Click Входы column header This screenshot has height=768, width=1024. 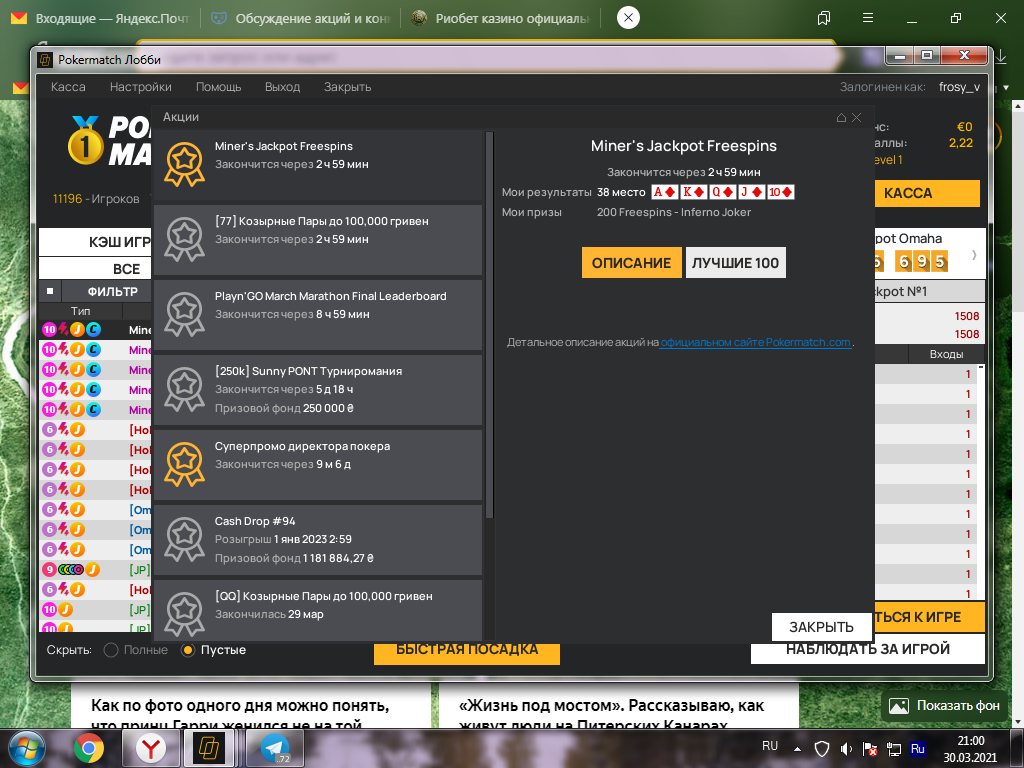pos(946,354)
